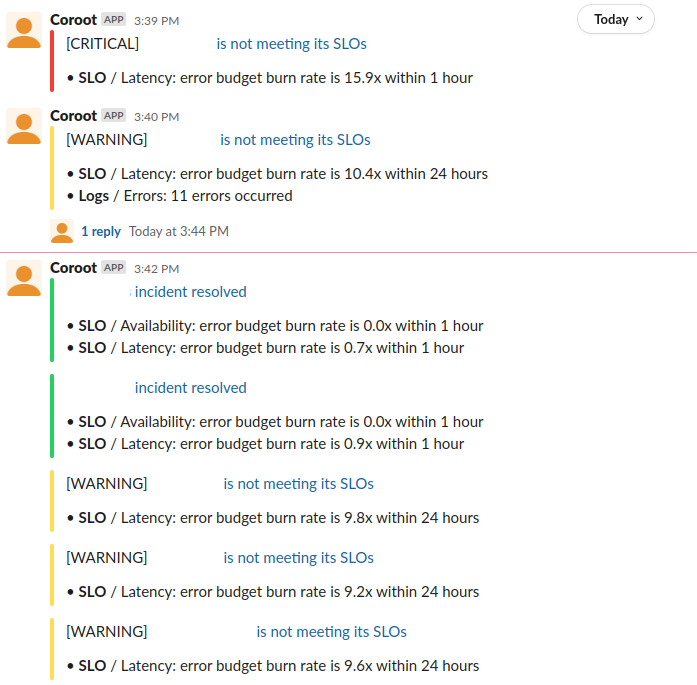The height and width of the screenshot is (685, 697).
Task: Open the CRITICAL "is not meeting its SLOs" link
Action: tap(291, 44)
